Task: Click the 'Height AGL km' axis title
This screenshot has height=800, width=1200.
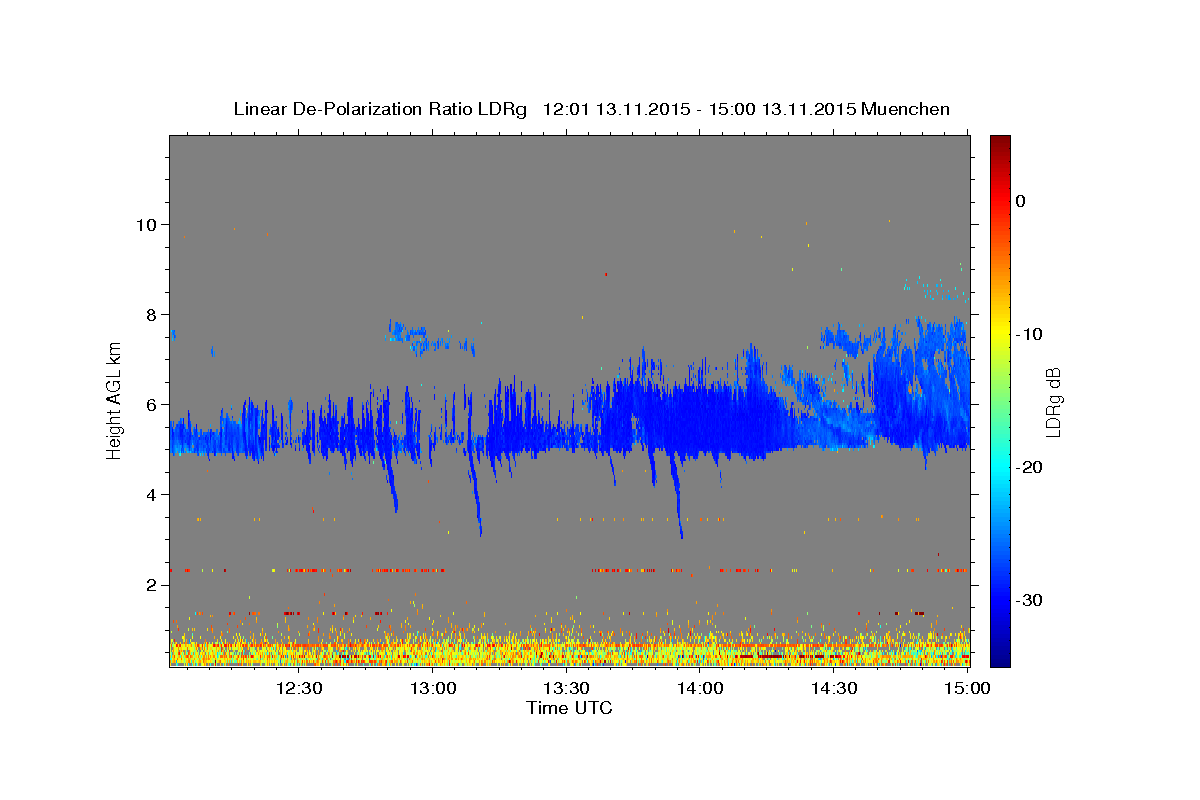Action: tap(114, 402)
